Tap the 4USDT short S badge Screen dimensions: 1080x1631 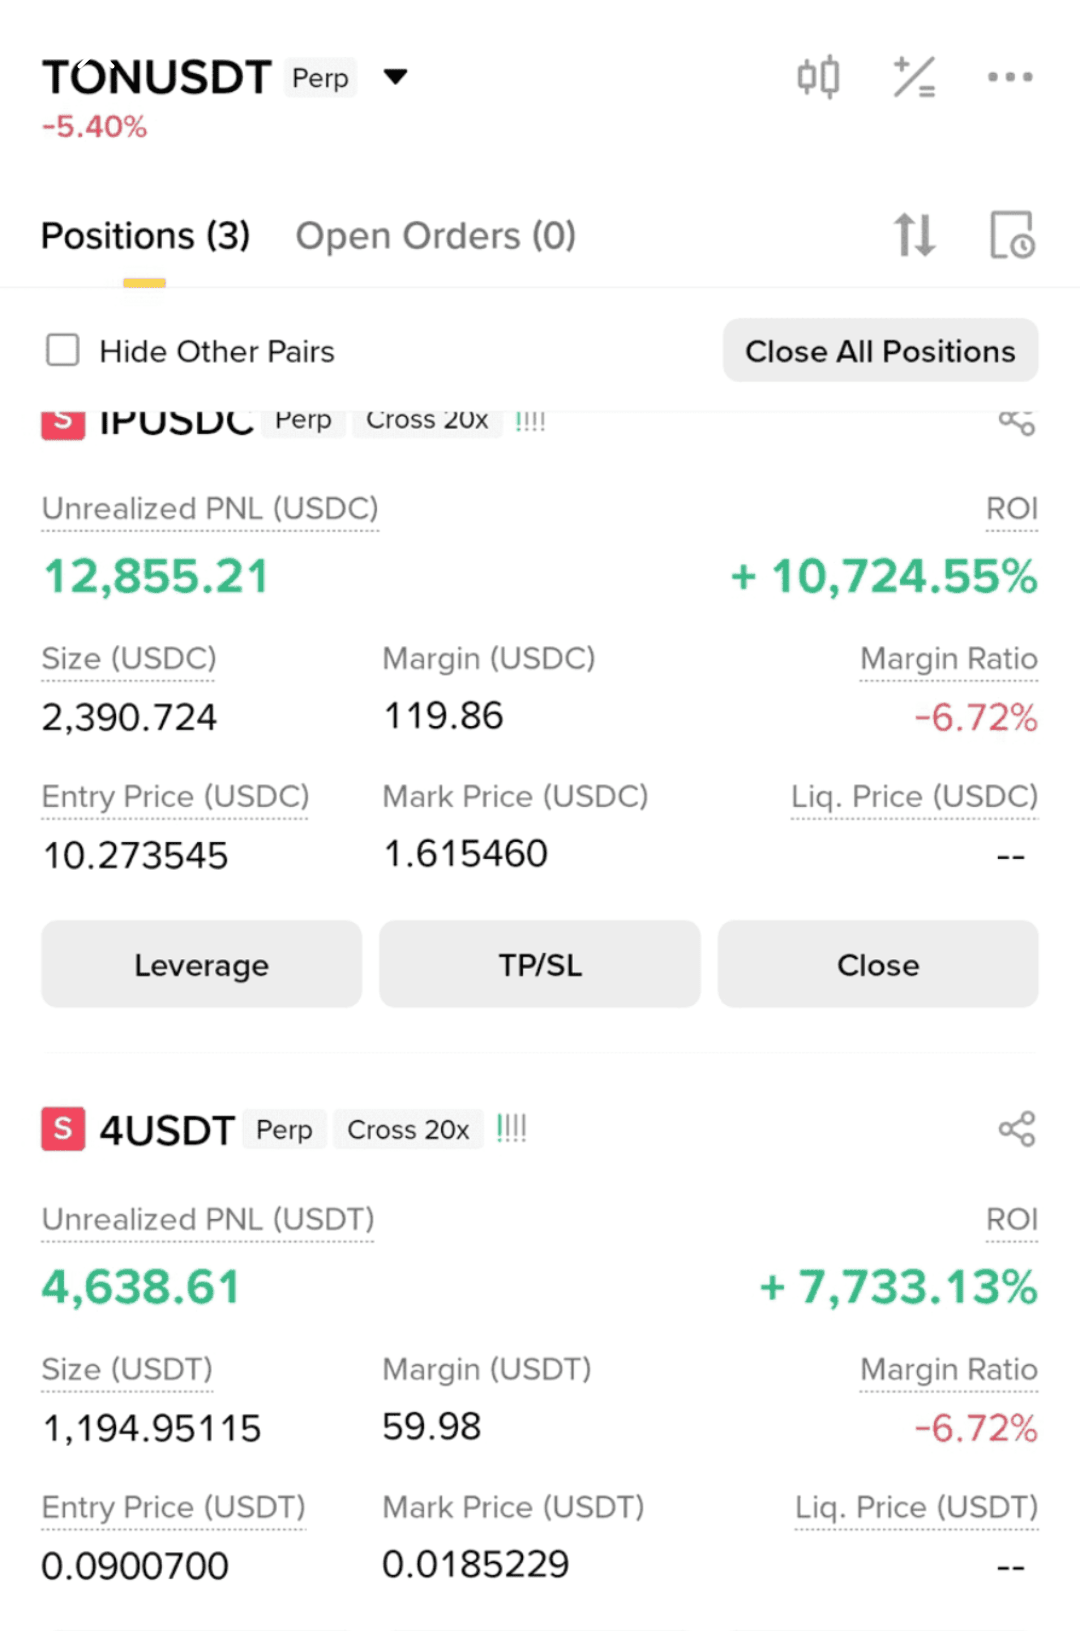pos(63,1129)
